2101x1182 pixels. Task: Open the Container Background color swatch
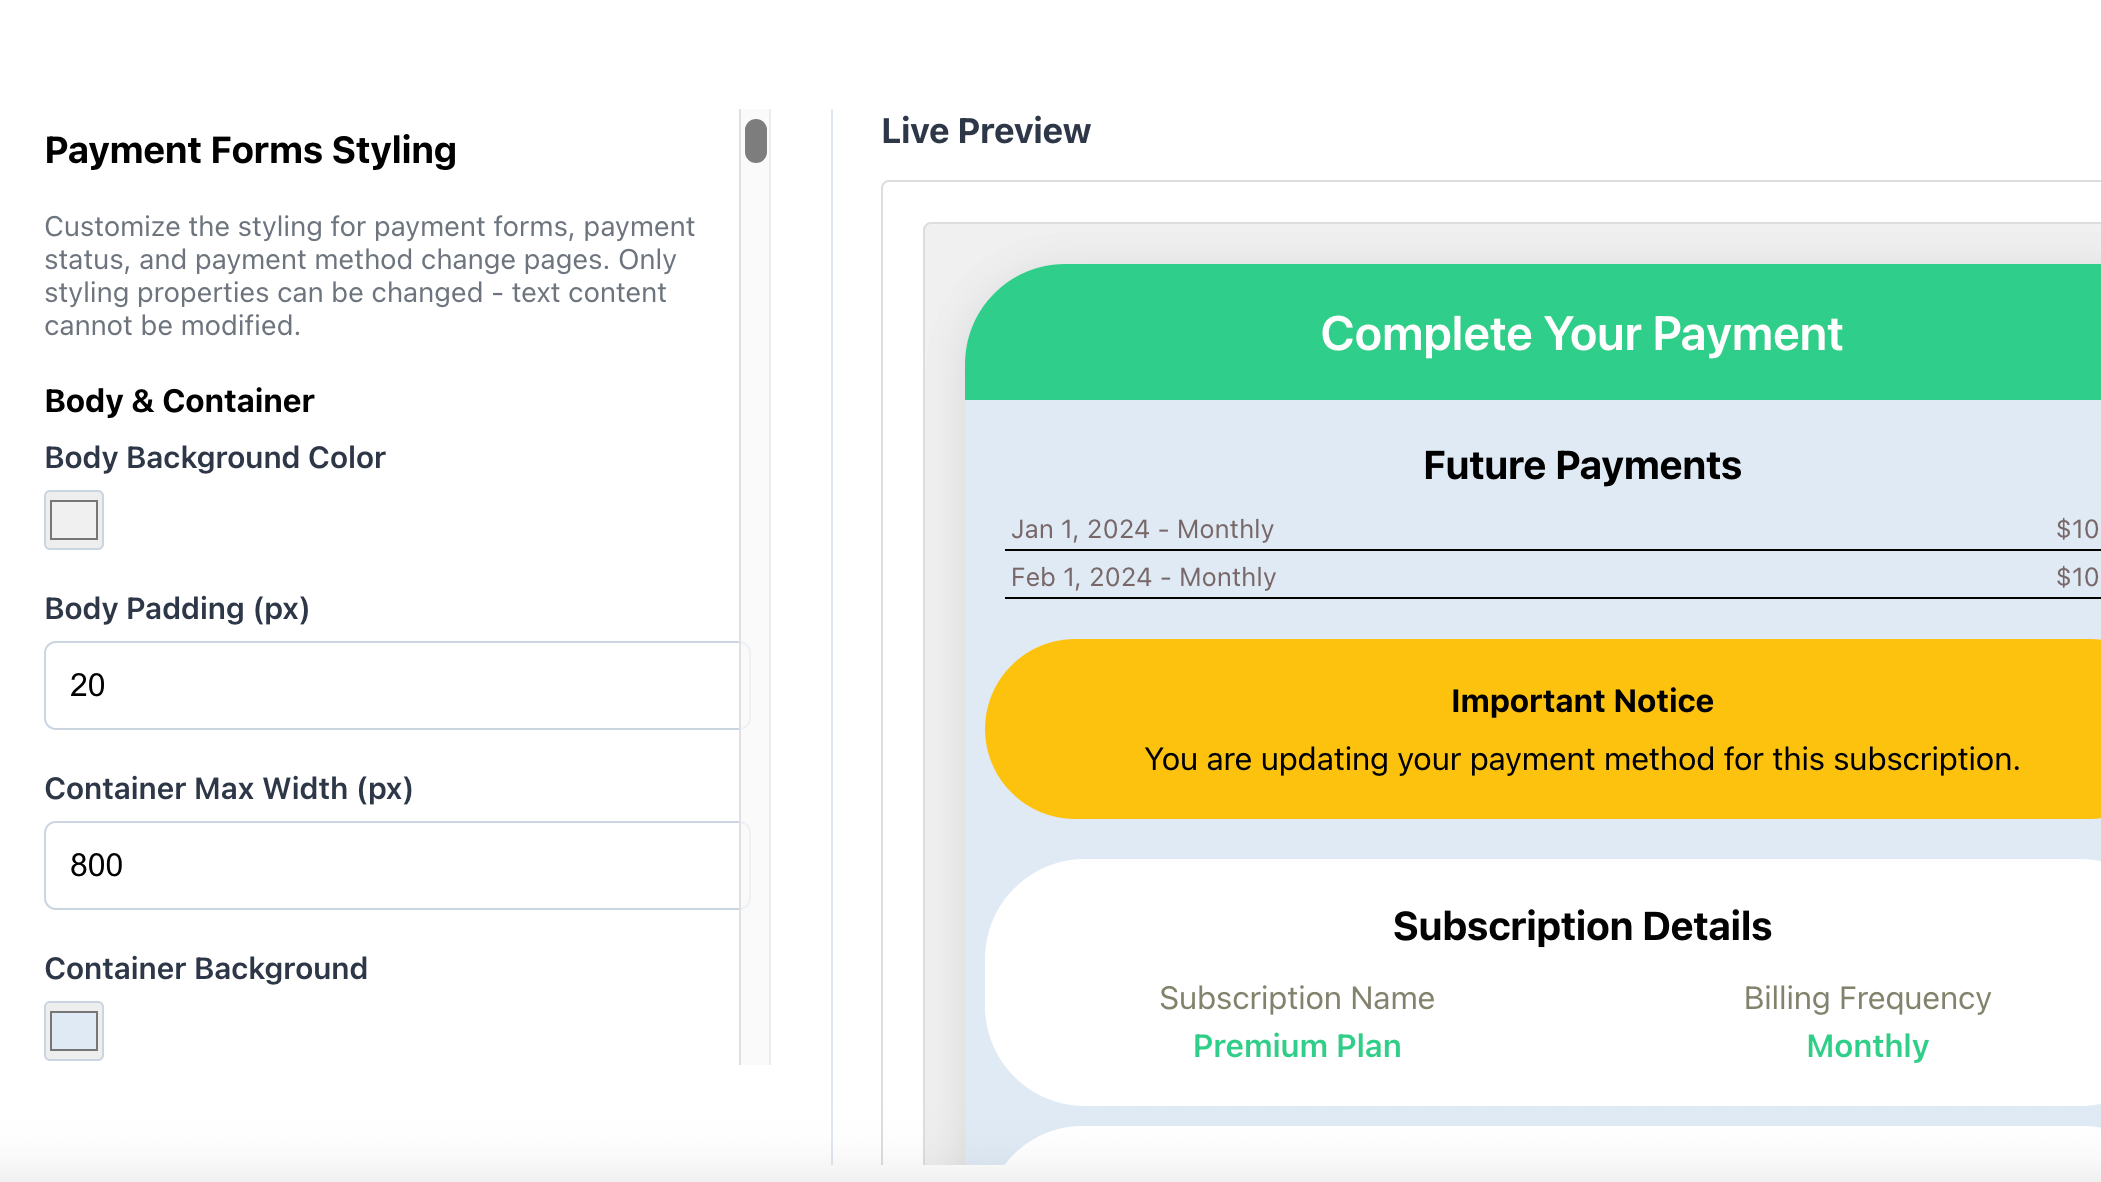tap(74, 1031)
